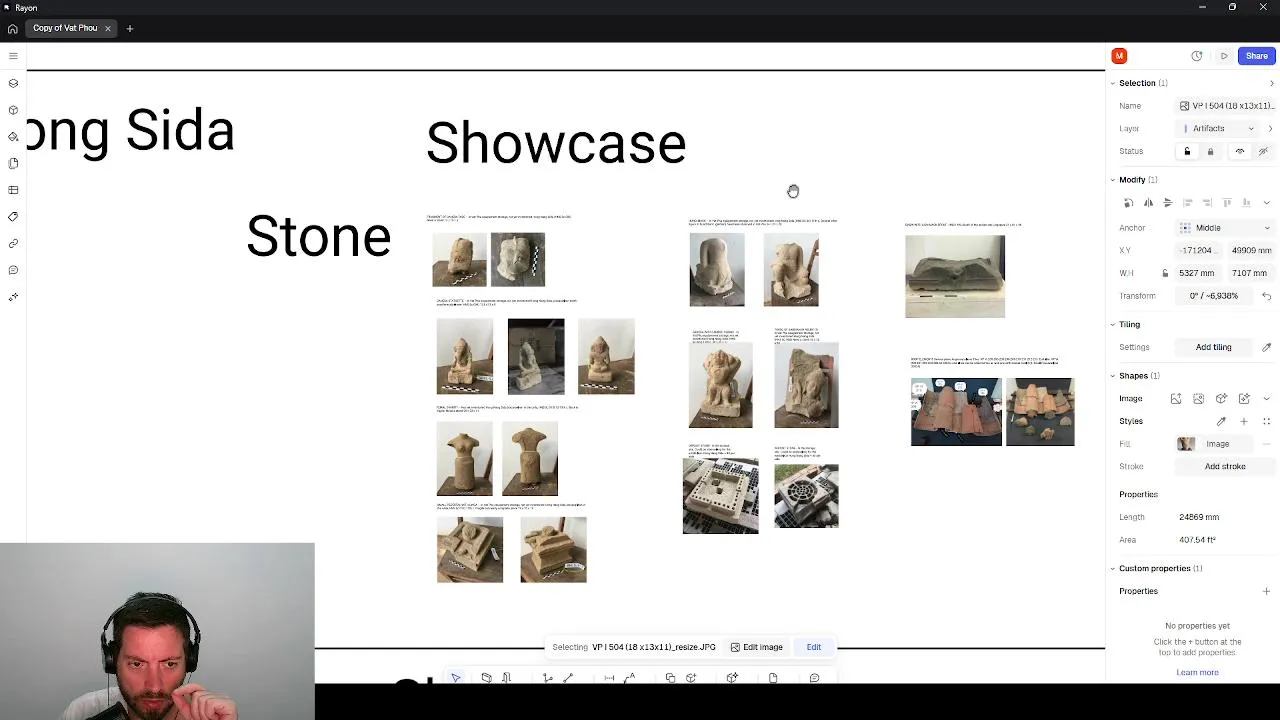Collapse the Shapes section
This screenshot has height=720, width=1280.
click(x=1112, y=376)
